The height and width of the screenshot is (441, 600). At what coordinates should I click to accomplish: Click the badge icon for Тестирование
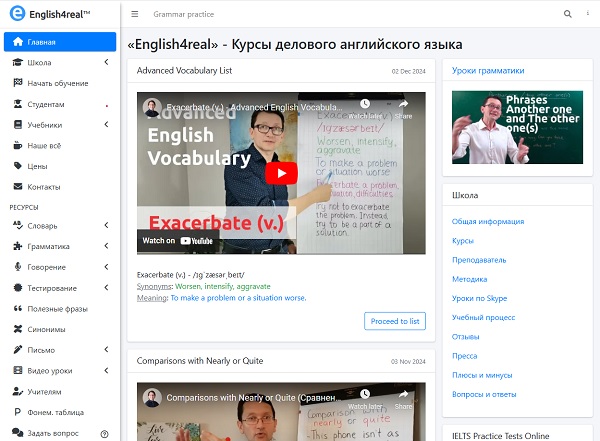(x=18, y=287)
